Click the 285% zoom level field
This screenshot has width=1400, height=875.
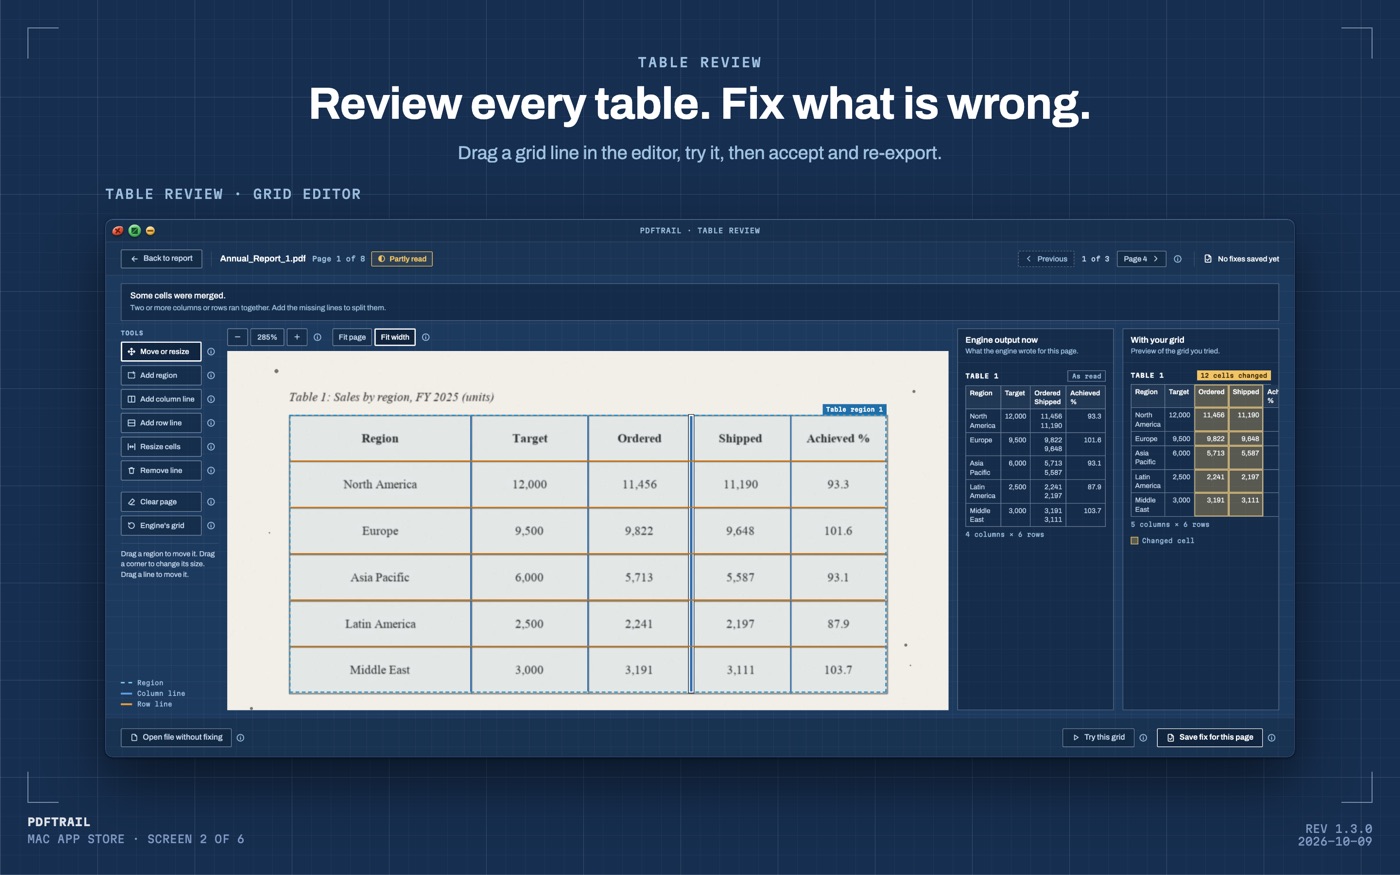tap(267, 337)
